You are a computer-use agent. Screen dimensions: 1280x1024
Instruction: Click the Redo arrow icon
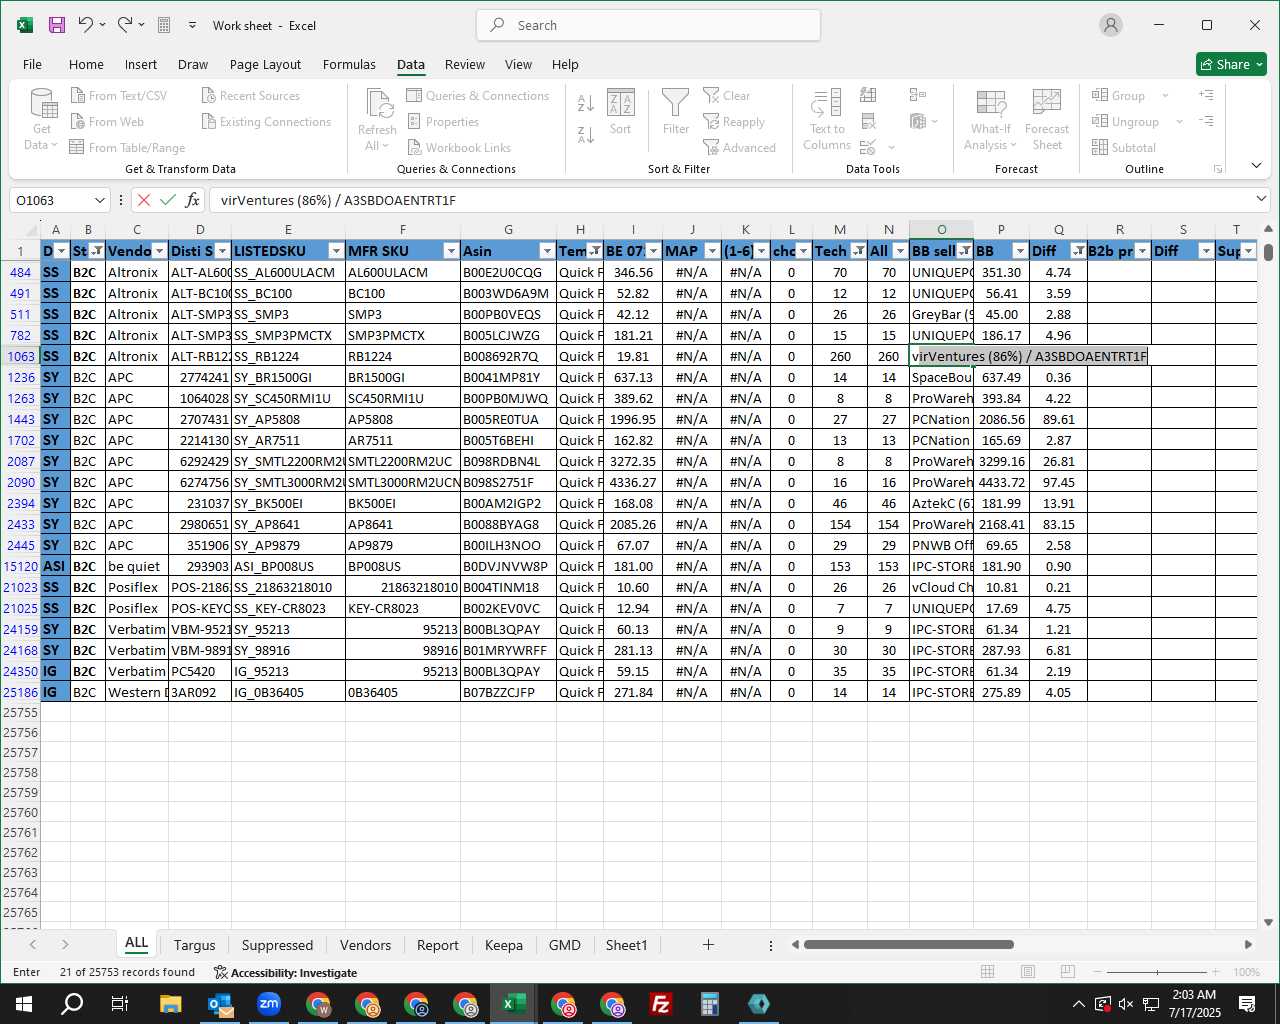coord(125,25)
